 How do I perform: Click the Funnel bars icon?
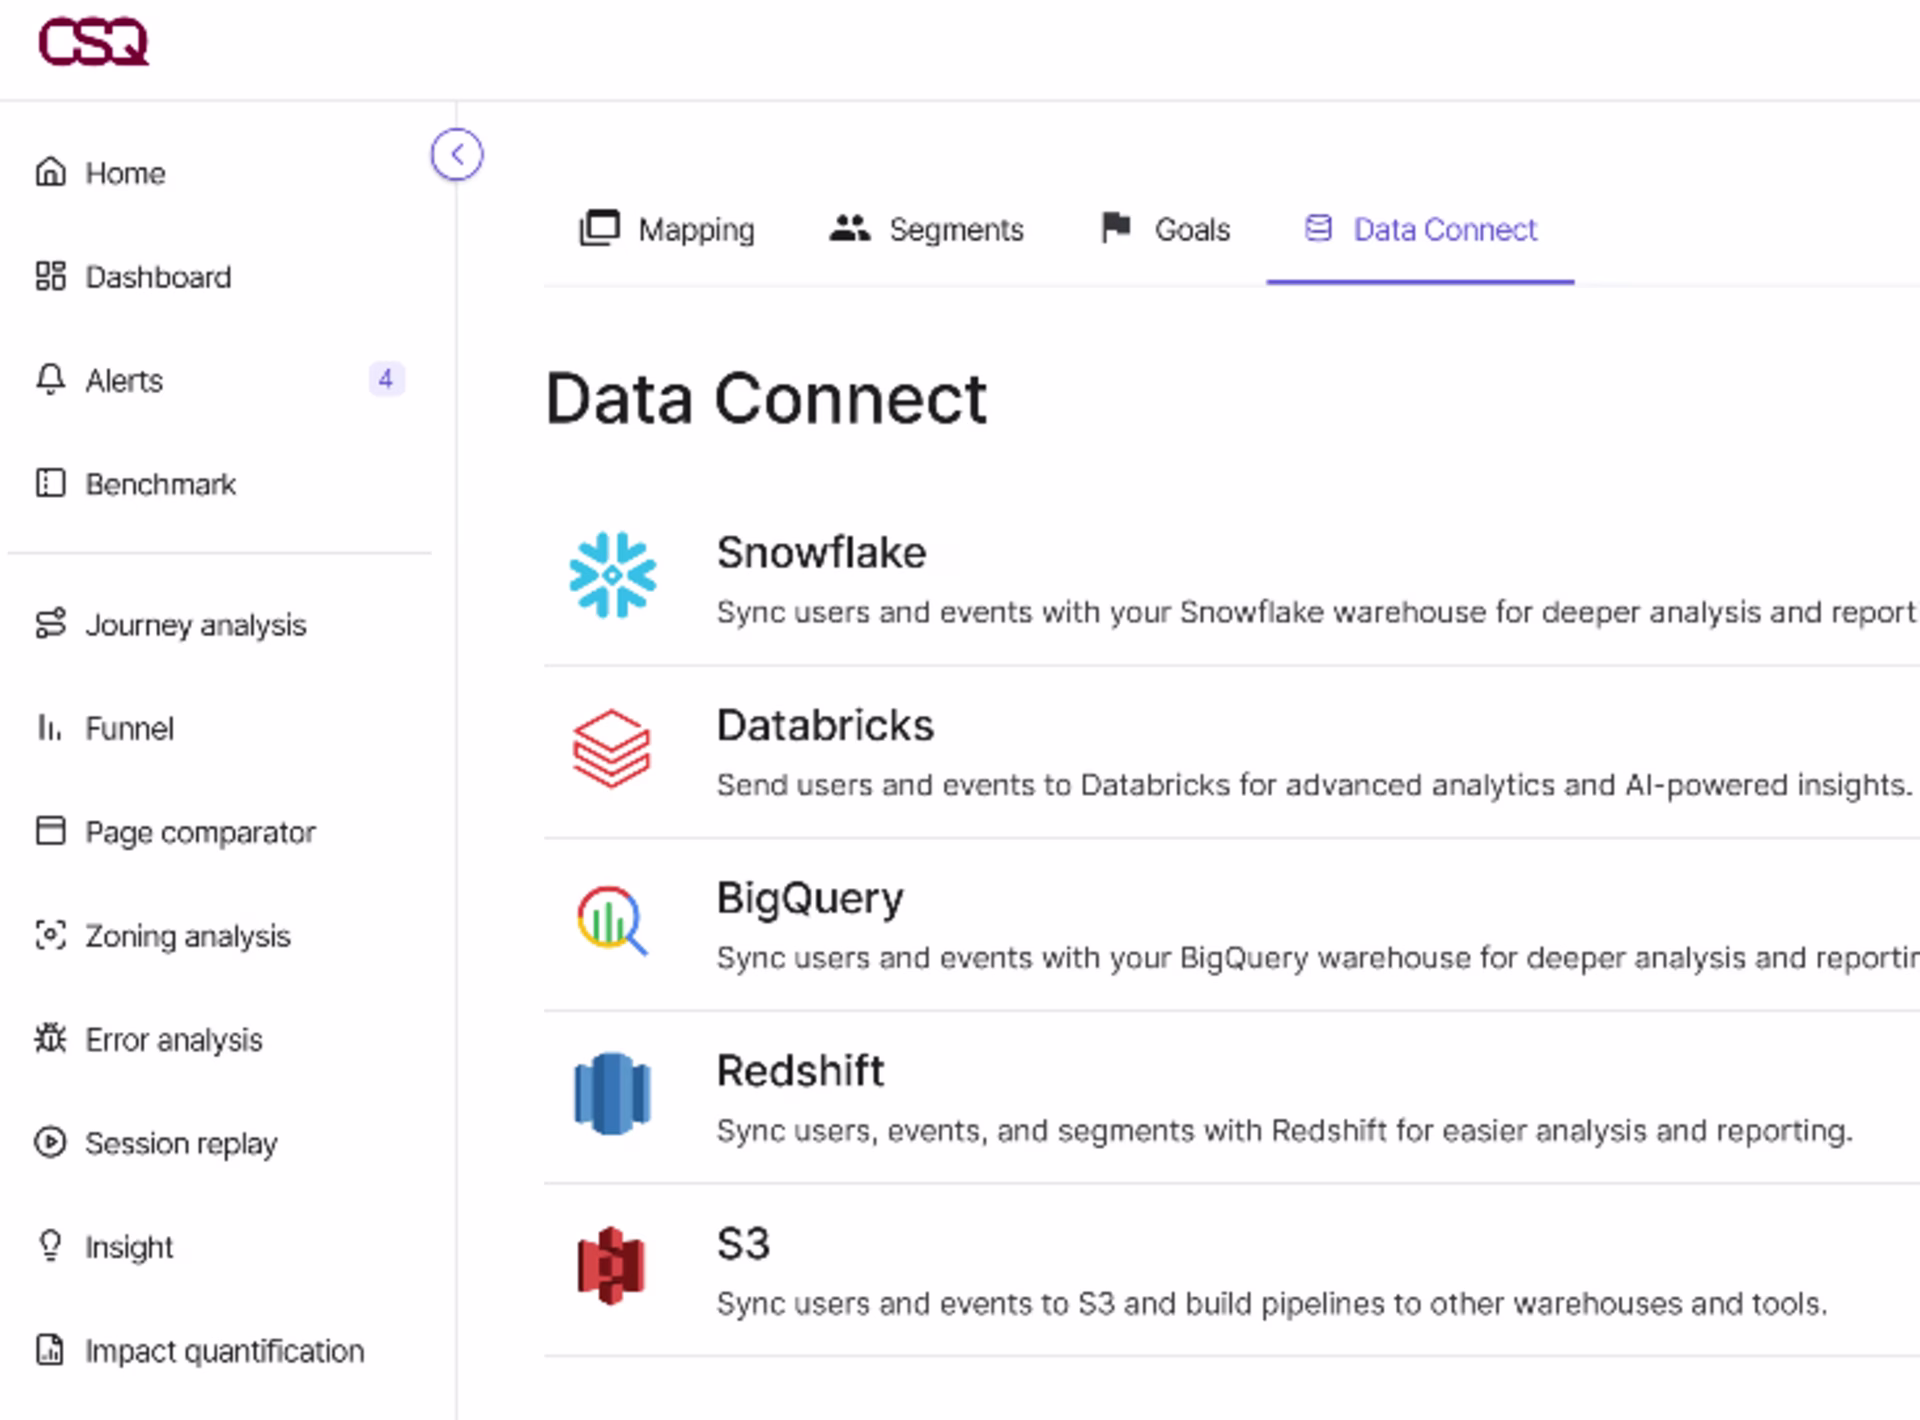tap(50, 727)
